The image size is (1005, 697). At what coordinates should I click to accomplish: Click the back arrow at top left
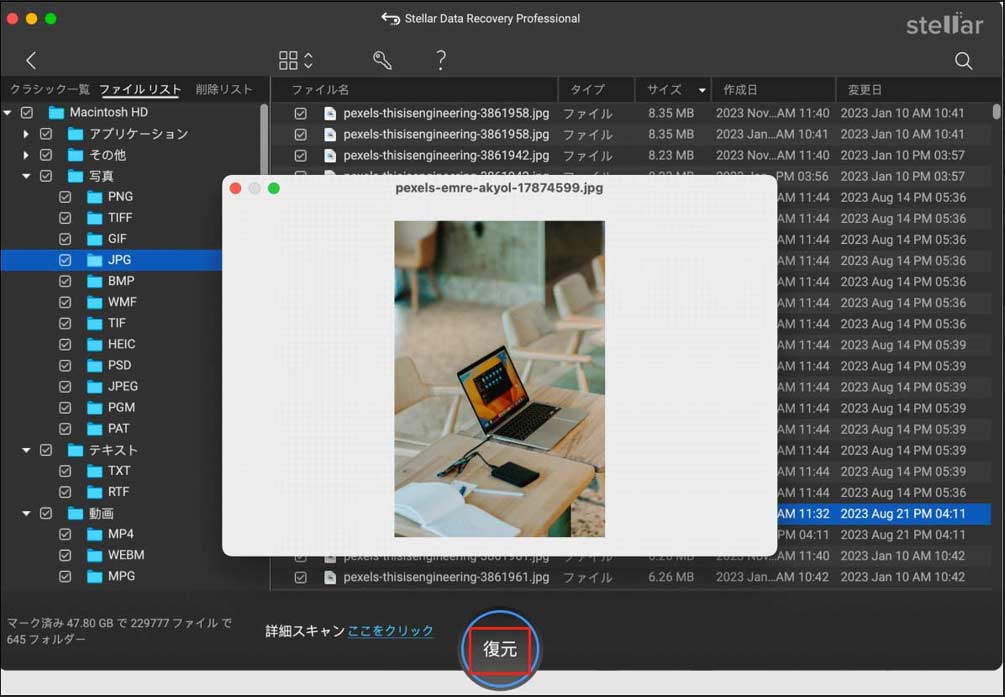[x=30, y=60]
